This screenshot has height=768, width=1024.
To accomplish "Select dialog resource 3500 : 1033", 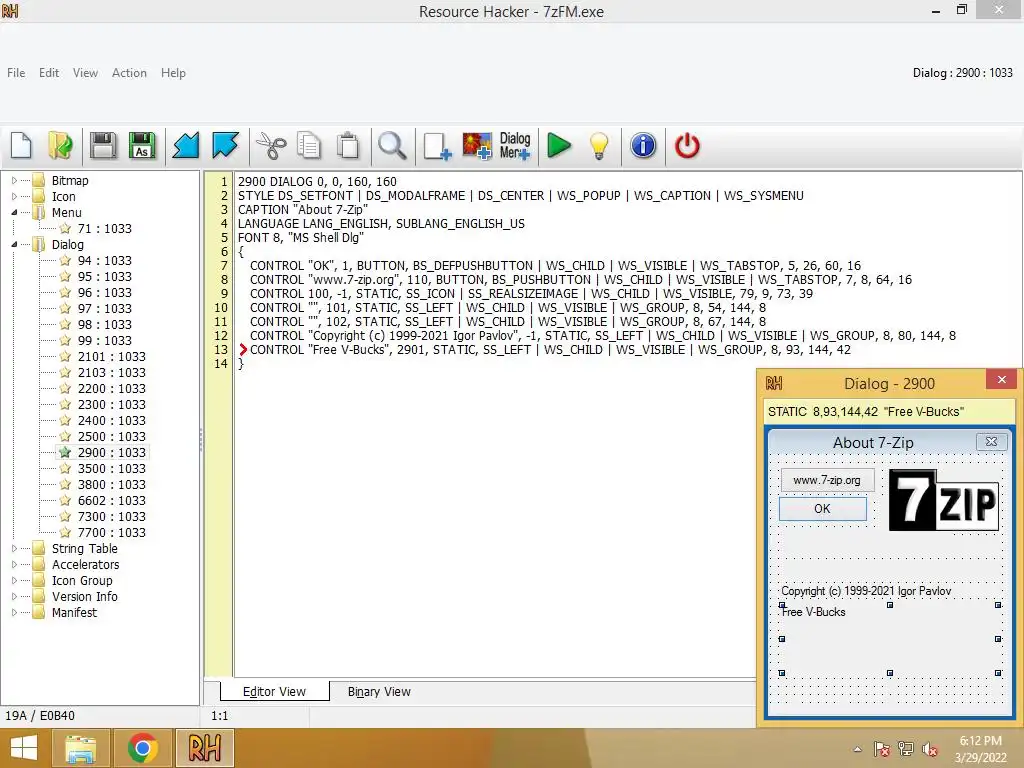I will [x=111, y=469].
